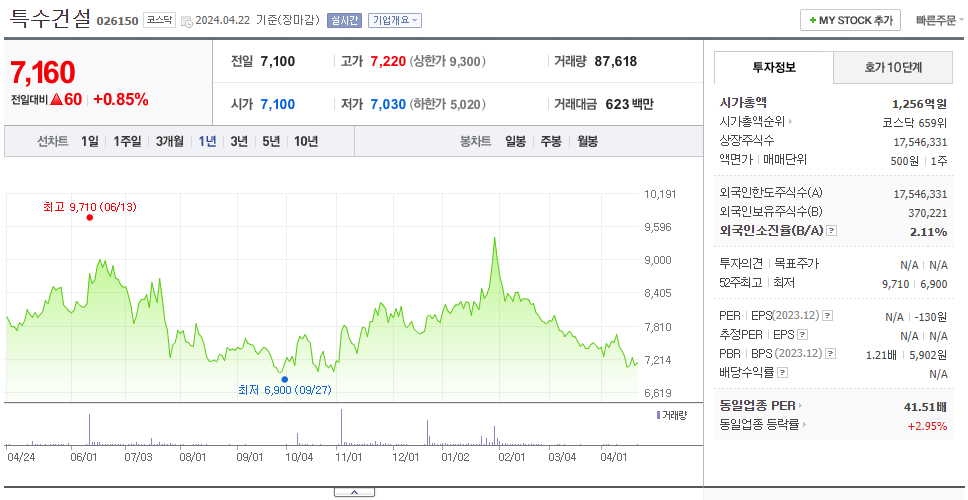
Task: Click the 고가 value 7,220
Action: click(388, 62)
